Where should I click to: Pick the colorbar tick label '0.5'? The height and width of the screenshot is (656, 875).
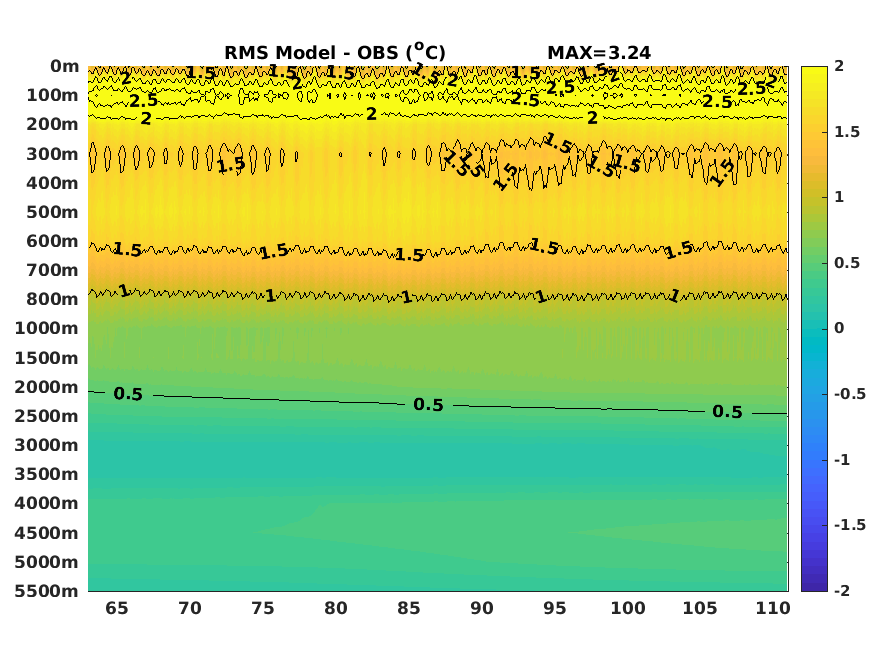point(847,263)
